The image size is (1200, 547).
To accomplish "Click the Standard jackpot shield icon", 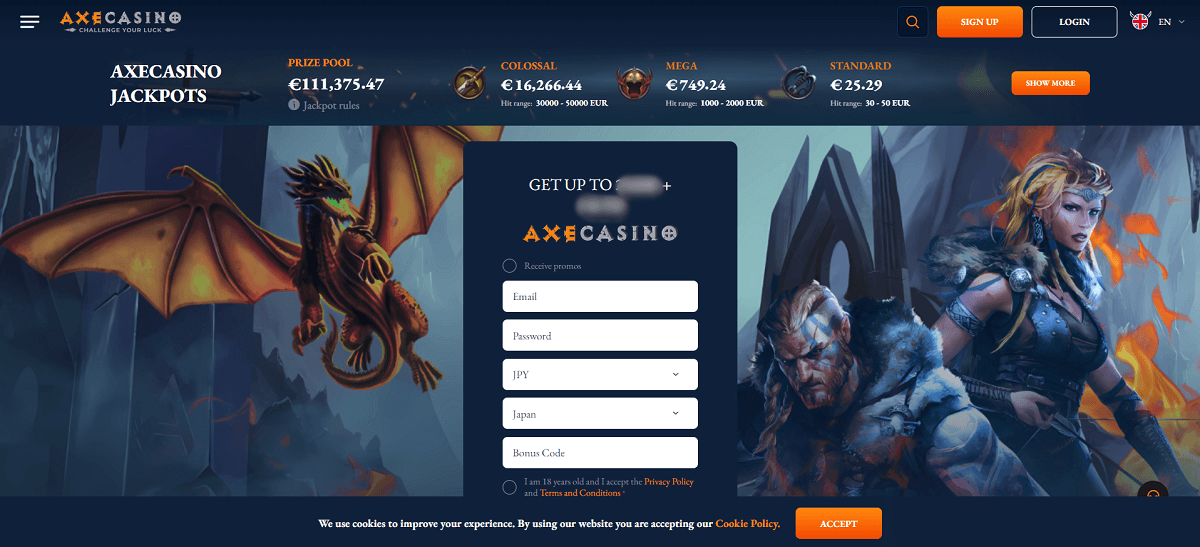I will pyautogui.click(x=797, y=83).
